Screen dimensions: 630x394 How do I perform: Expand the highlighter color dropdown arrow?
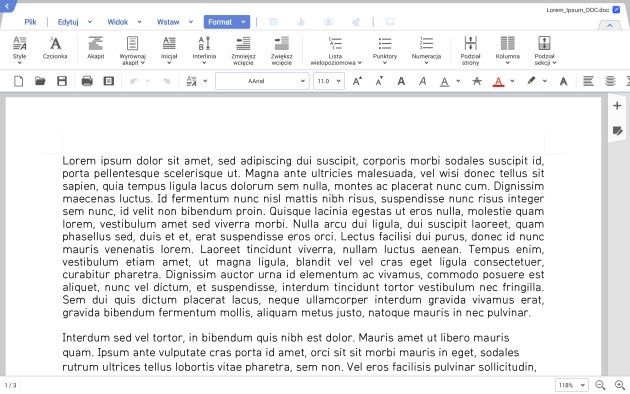pyautogui.click(x=544, y=81)
